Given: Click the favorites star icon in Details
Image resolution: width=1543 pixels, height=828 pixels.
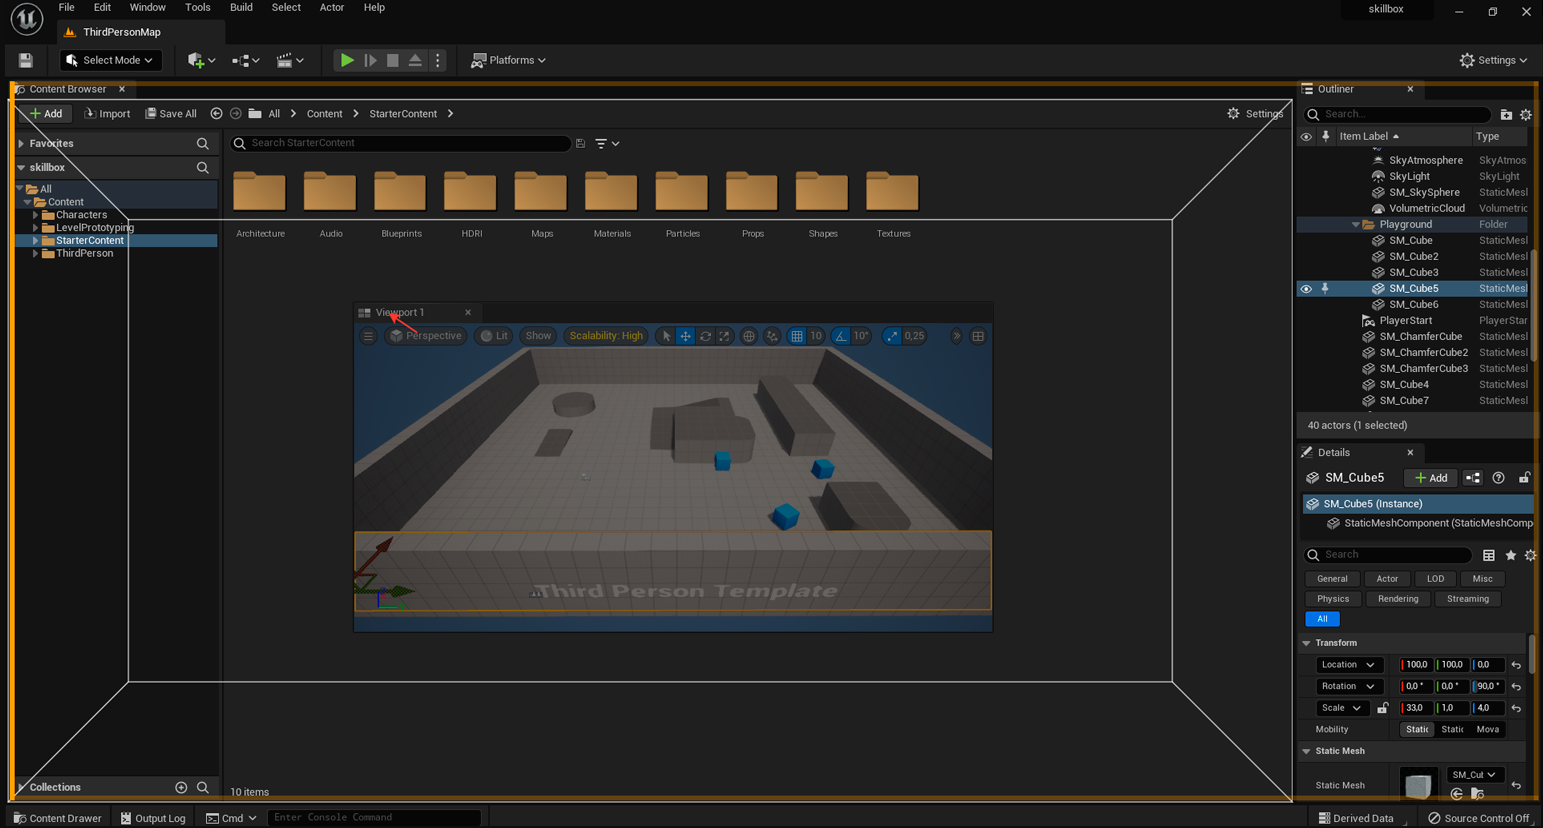Looking at the screenshot, I should [1510, 555].
